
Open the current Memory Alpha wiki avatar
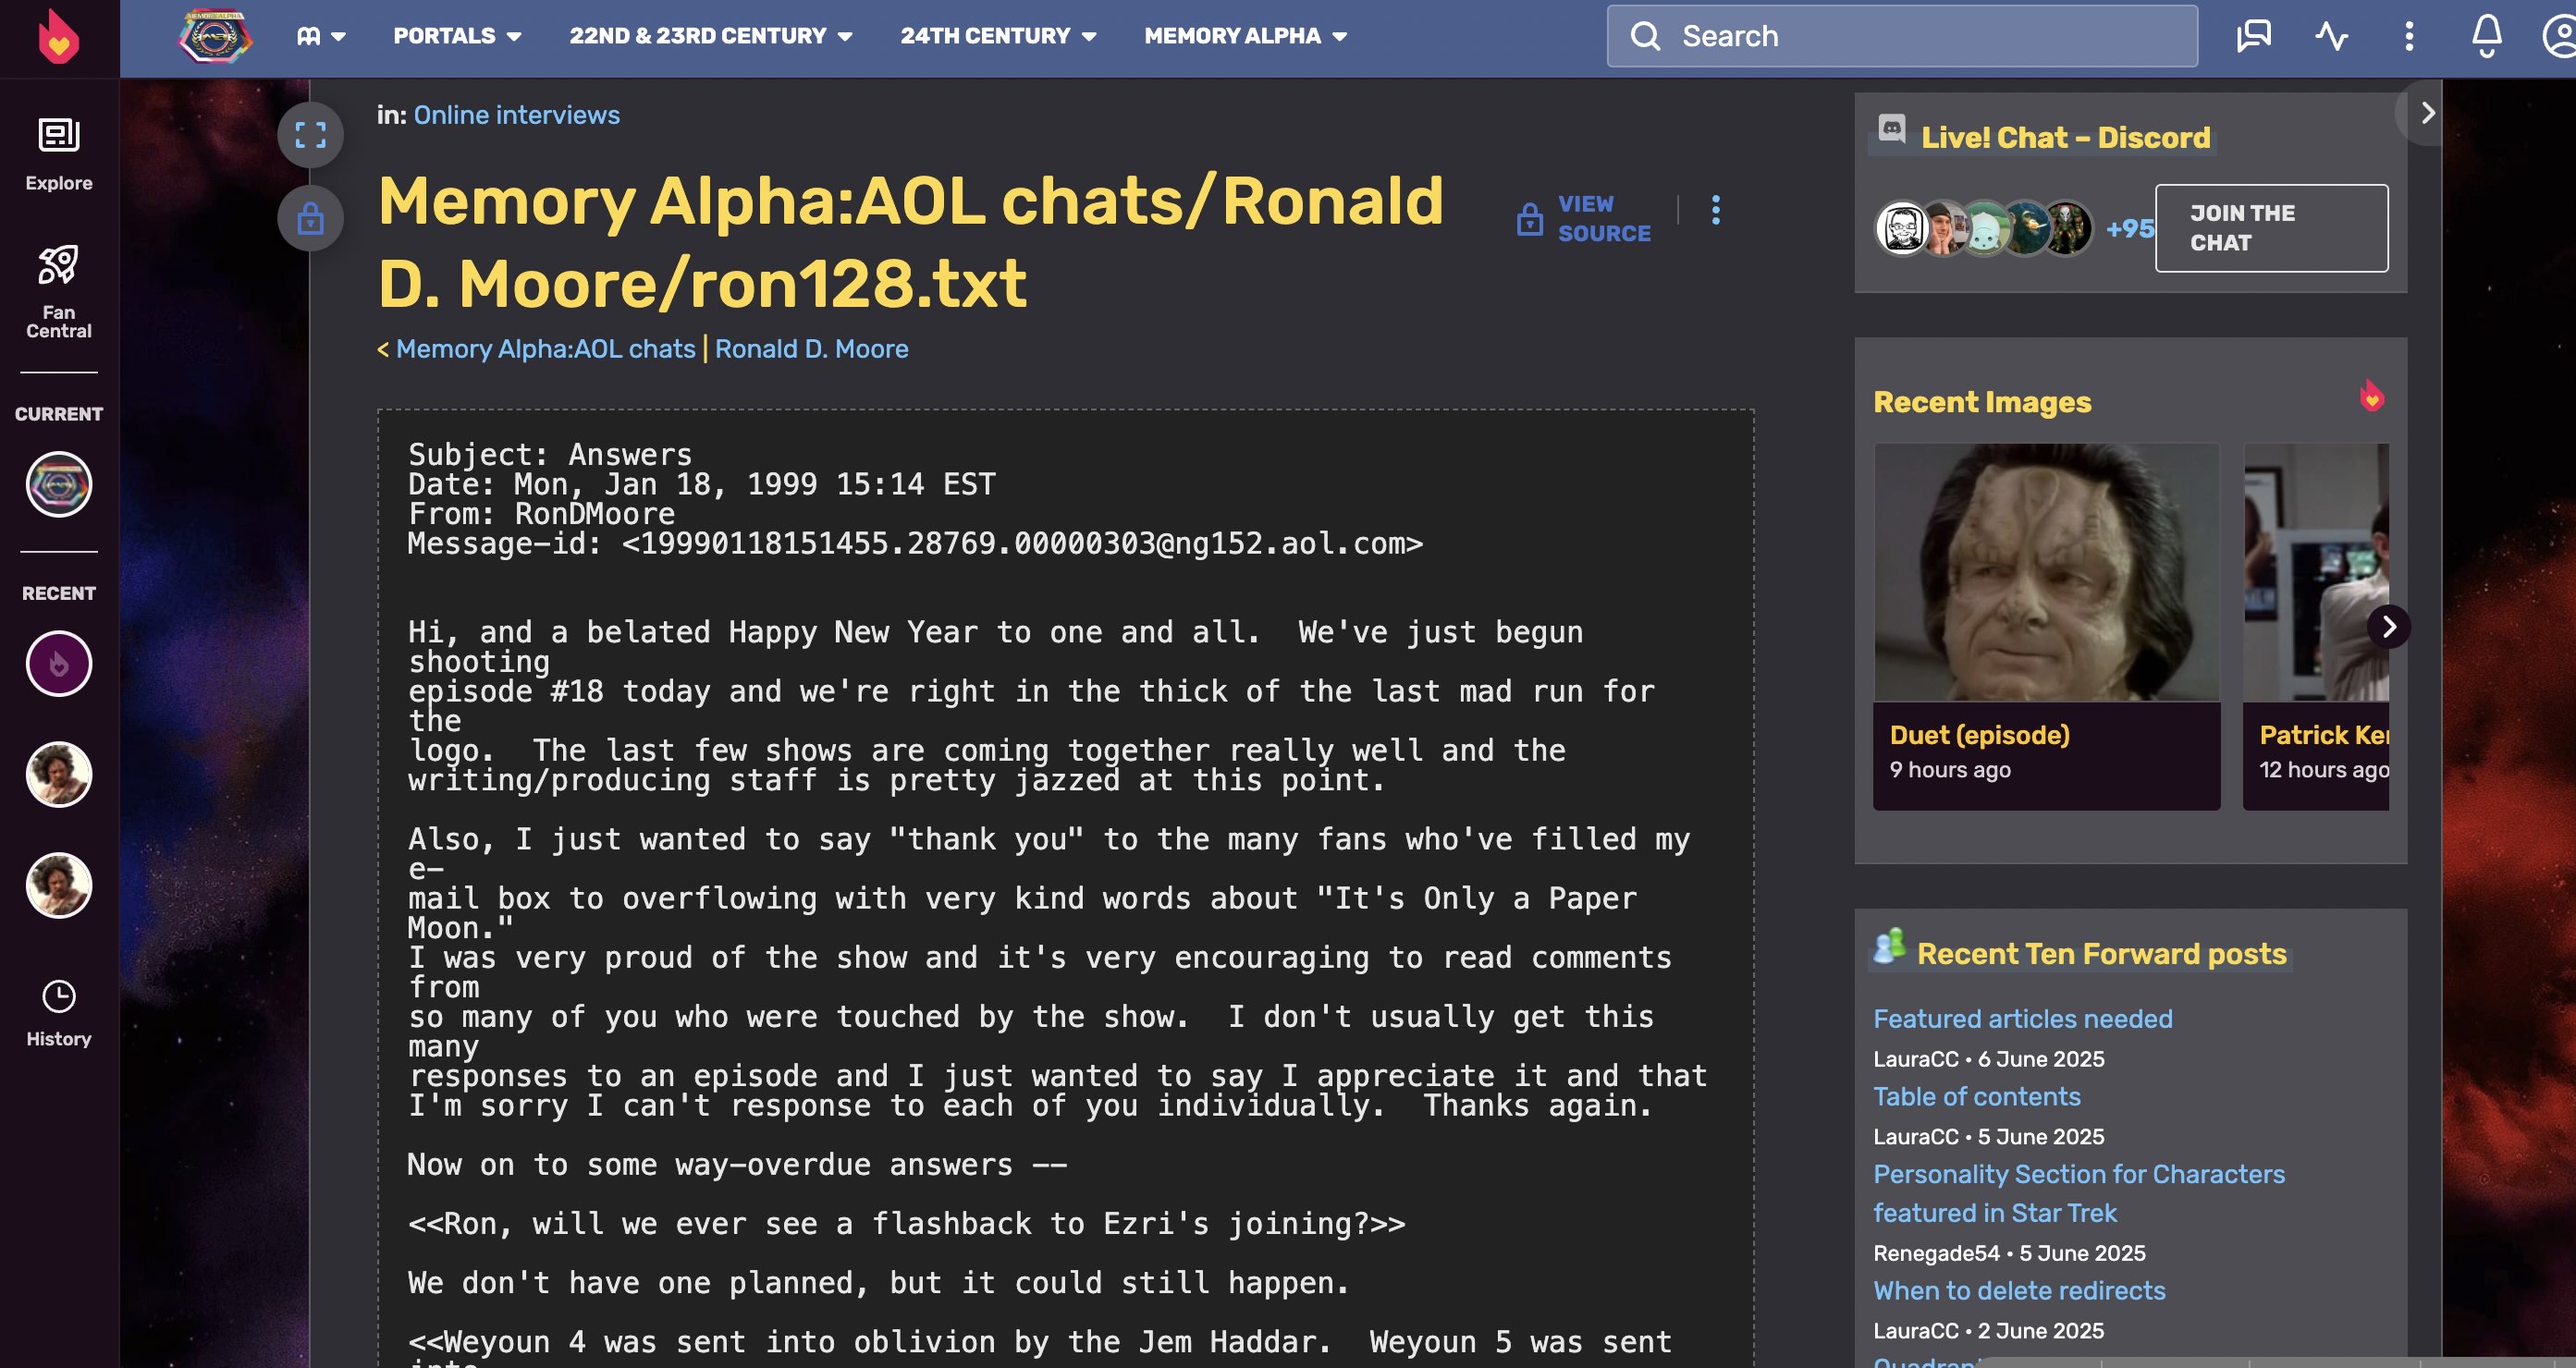(x=59, y=485)
